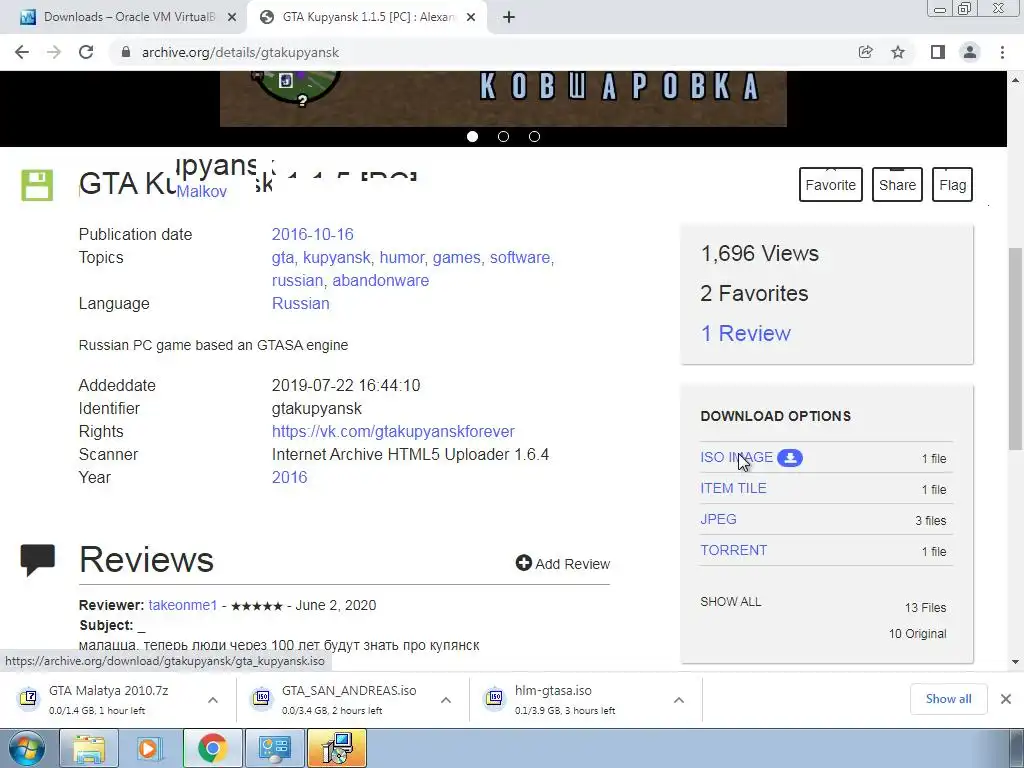Screen dimensions: 1024x768
Task: Launch the media player taskbar icon
Action: pos(149,748)
